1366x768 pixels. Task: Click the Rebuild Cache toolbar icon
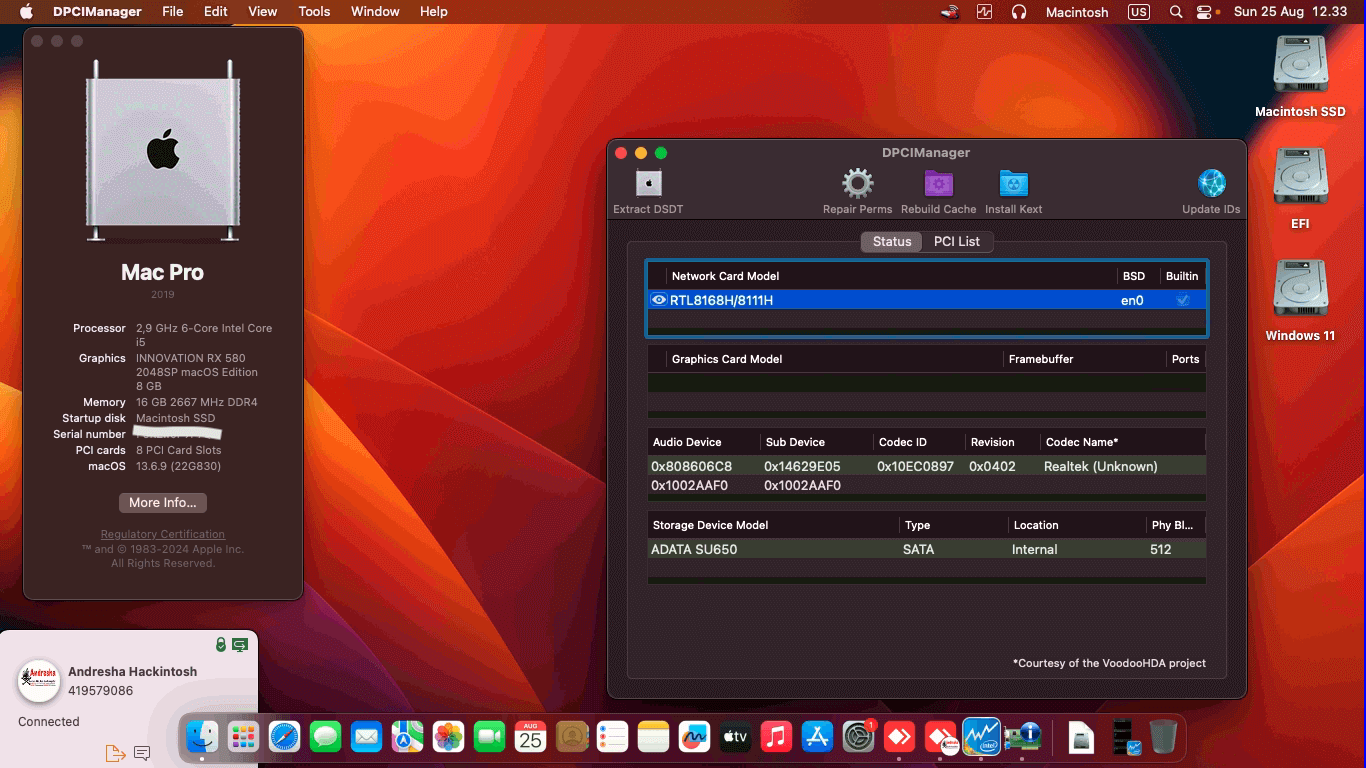click(x=938, y=184)
